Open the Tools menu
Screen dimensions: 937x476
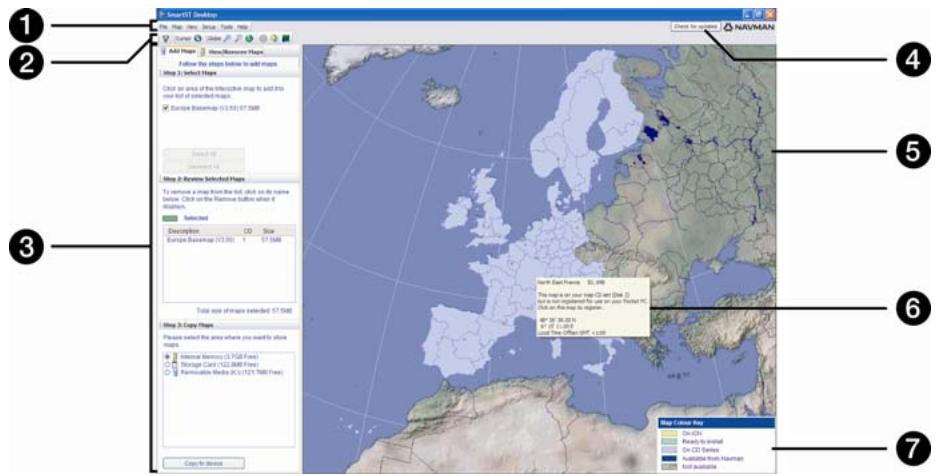pos(226,27)
